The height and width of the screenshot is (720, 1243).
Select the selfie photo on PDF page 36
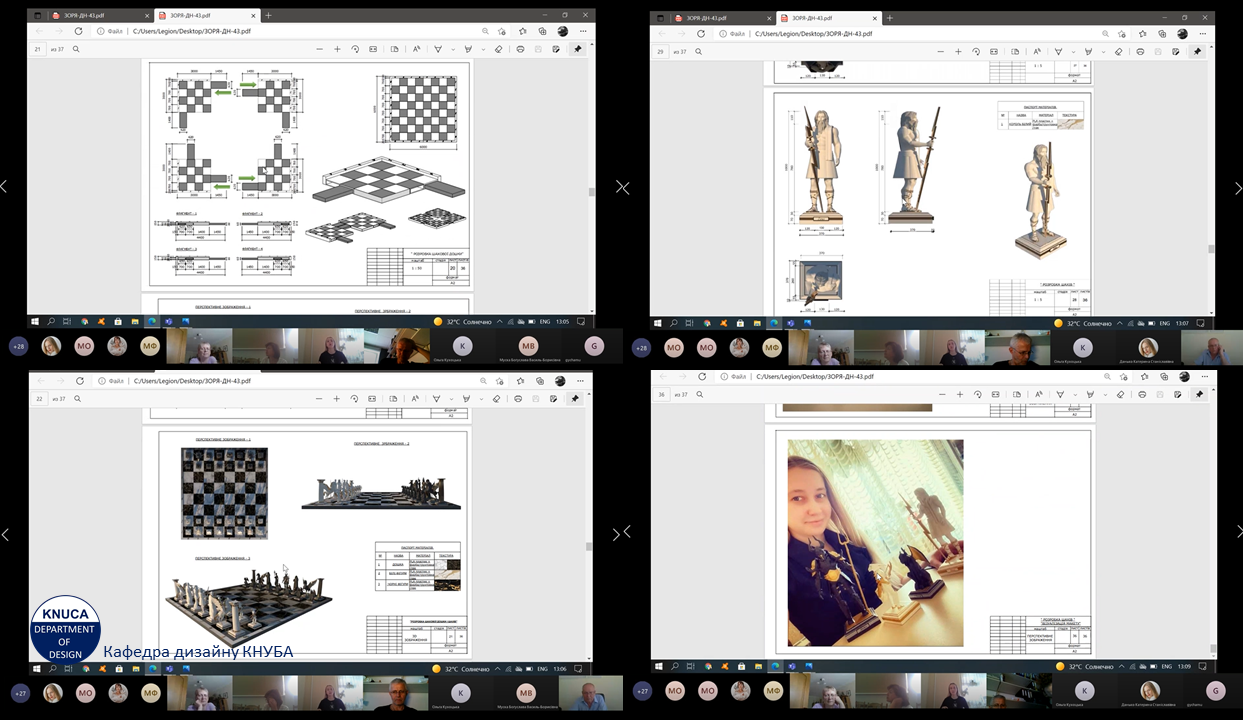click(875, 542)
